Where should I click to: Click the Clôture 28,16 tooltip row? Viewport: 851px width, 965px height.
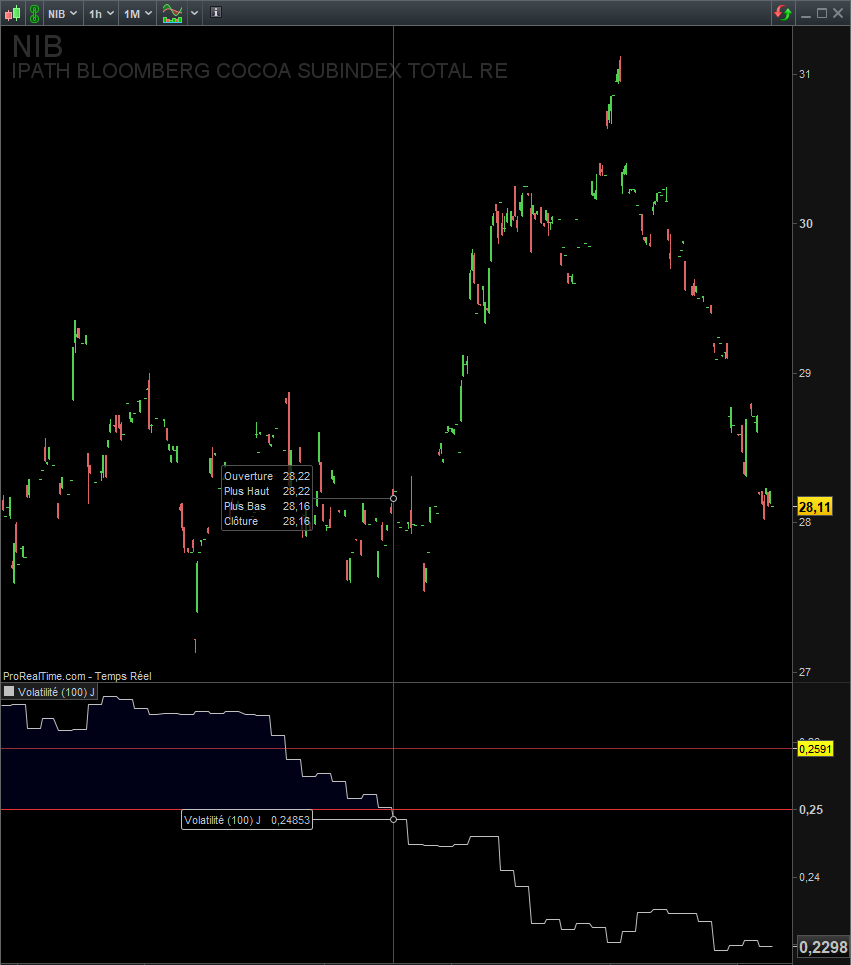tap(266, 521)
